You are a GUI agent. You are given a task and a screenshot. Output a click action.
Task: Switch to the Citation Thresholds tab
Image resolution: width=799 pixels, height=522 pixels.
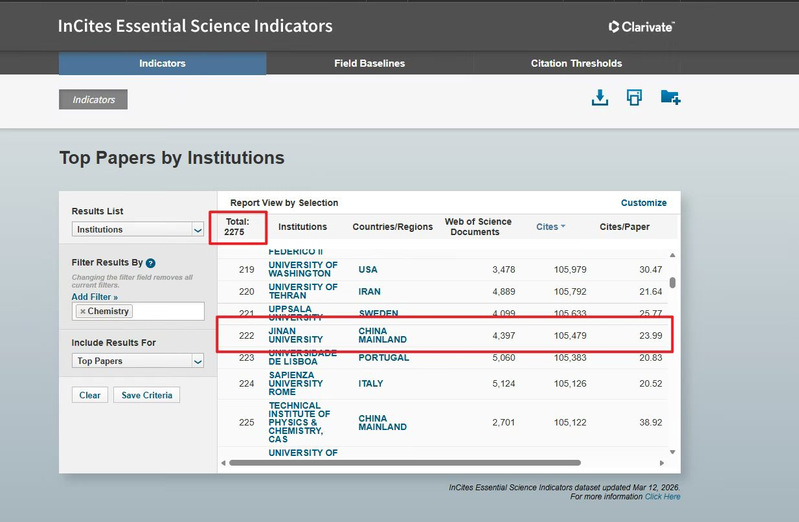[576, 63]
